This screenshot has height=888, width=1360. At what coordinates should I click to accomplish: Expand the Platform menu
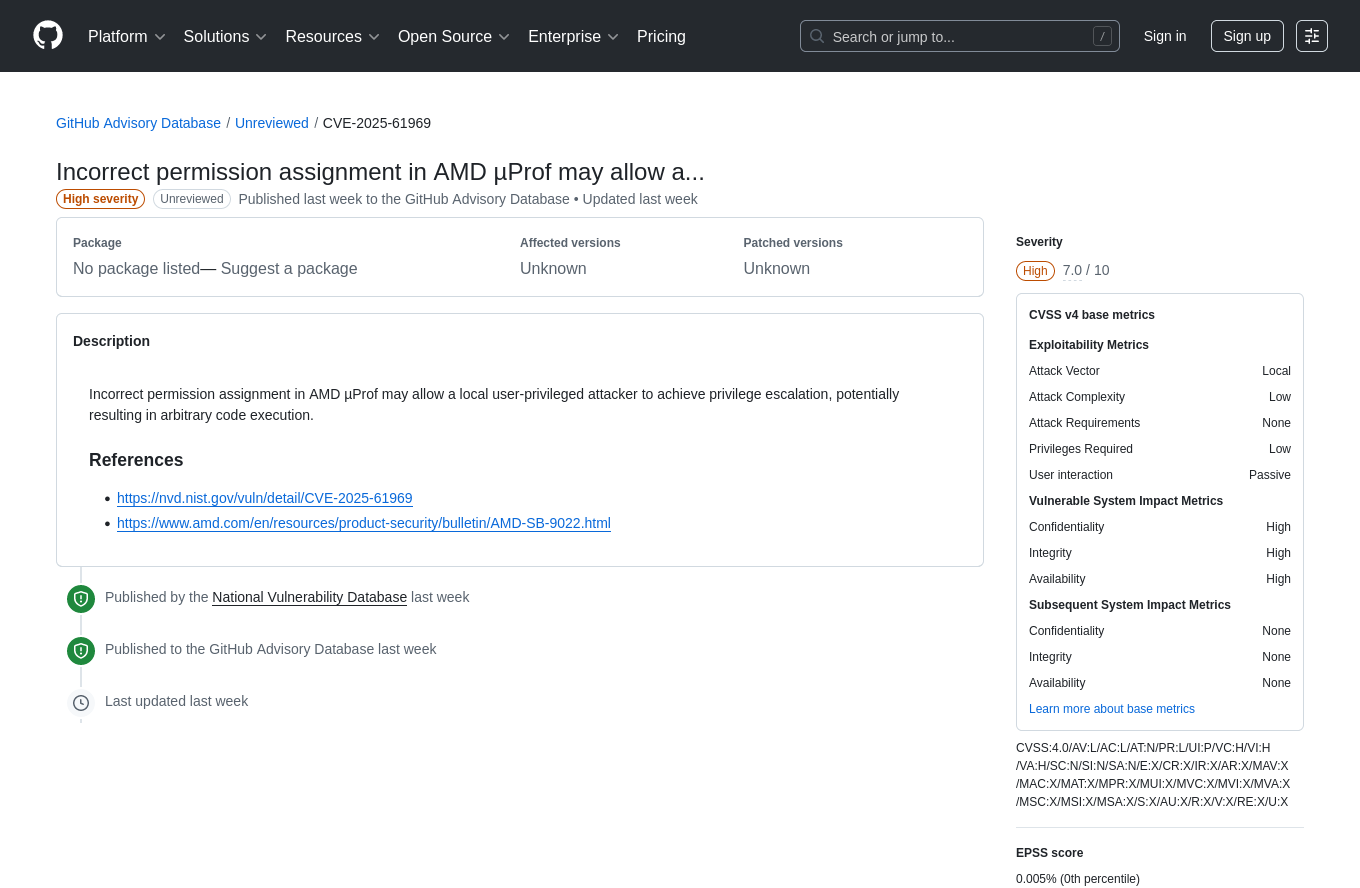pyautogui.click(x=126, y=37)
